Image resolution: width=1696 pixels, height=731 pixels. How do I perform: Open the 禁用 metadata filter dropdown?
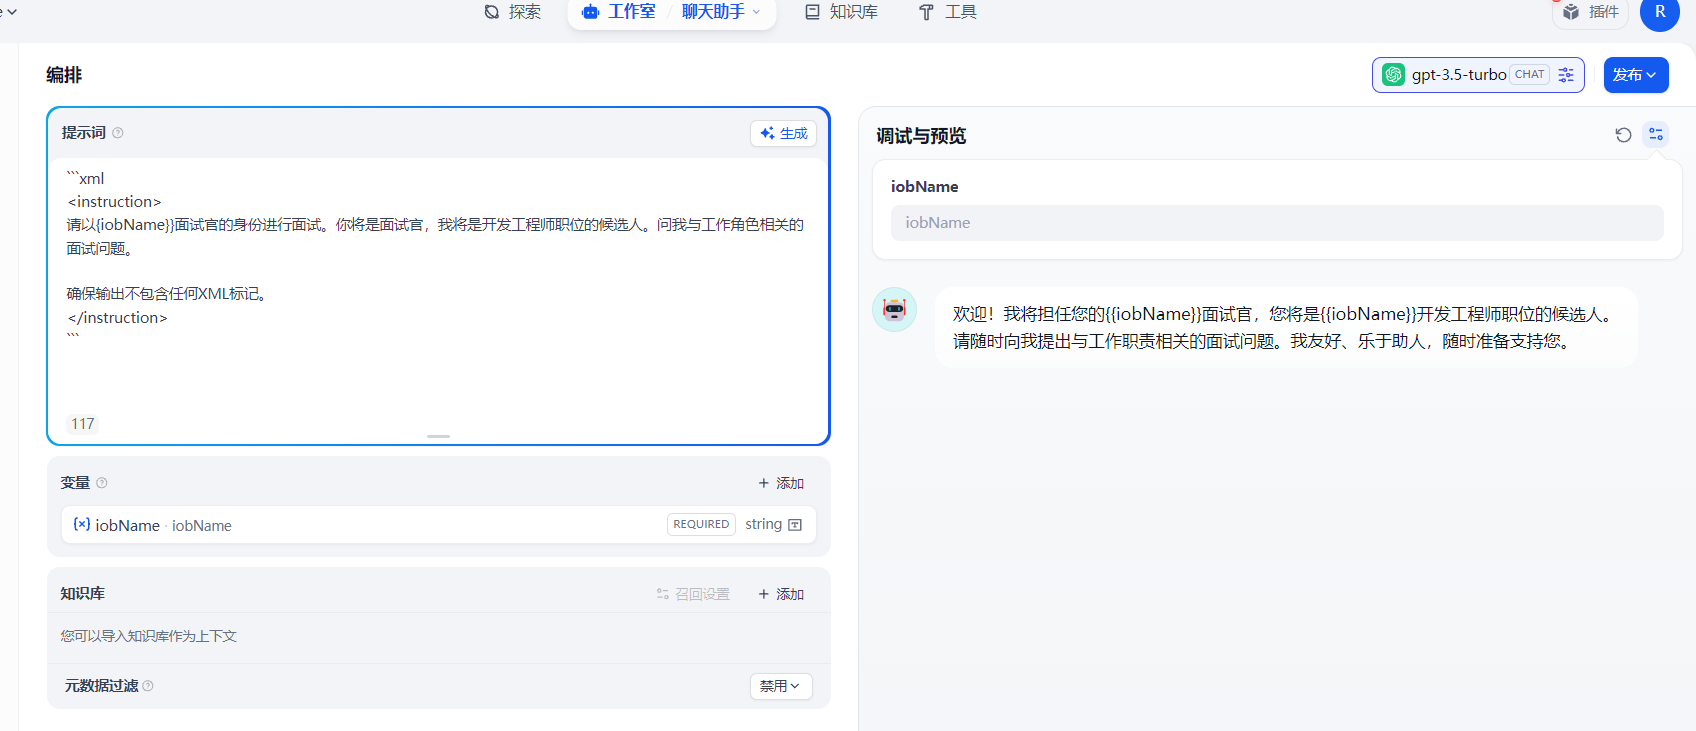tap(781, 686)
